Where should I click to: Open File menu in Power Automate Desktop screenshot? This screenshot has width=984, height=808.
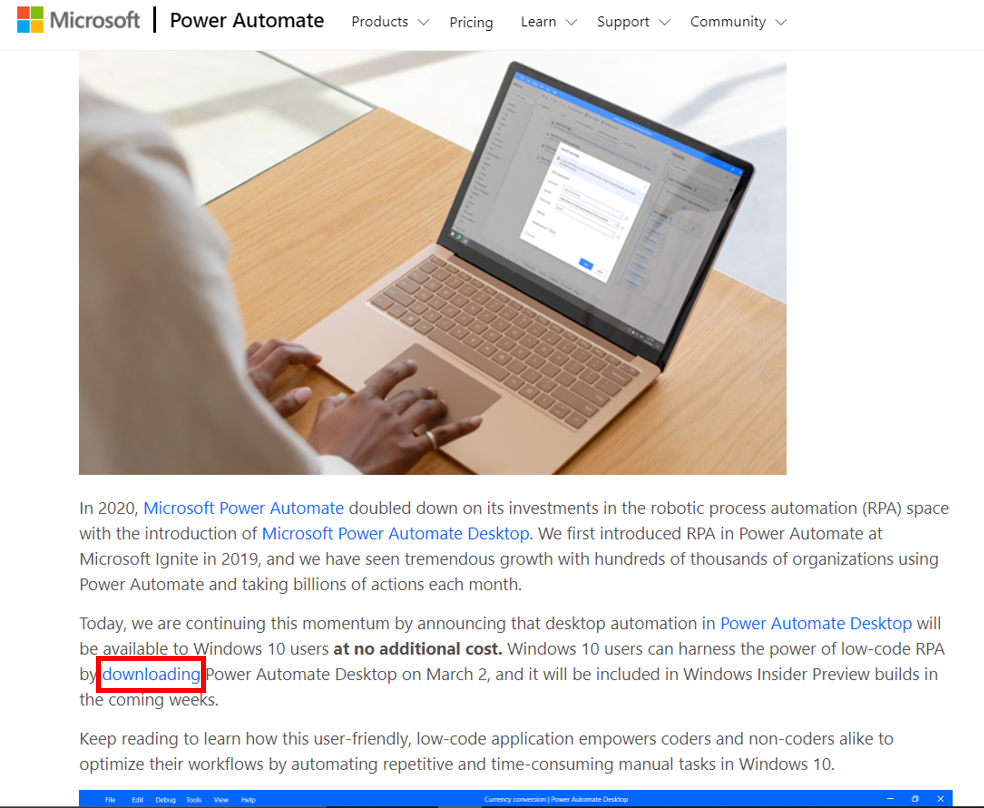[x=110, y=800]
